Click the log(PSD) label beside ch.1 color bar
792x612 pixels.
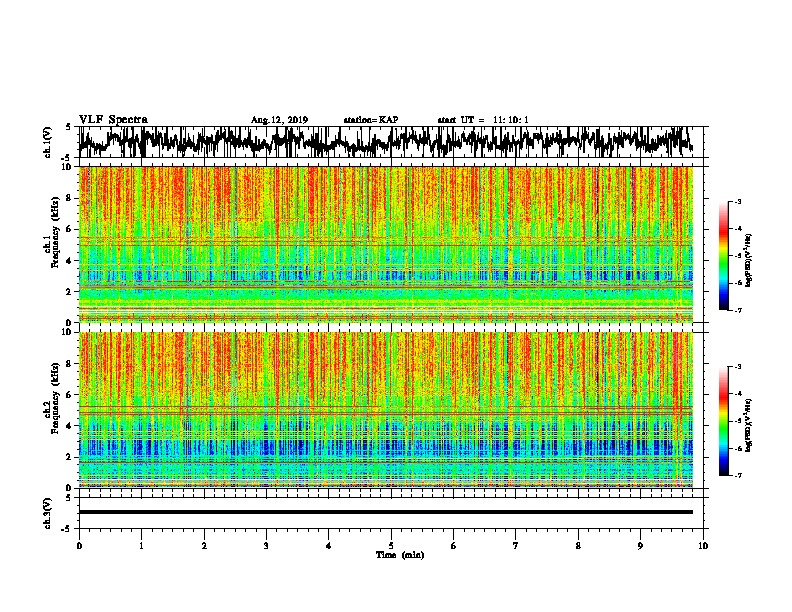pyautogui.click(x=749, y=260)
